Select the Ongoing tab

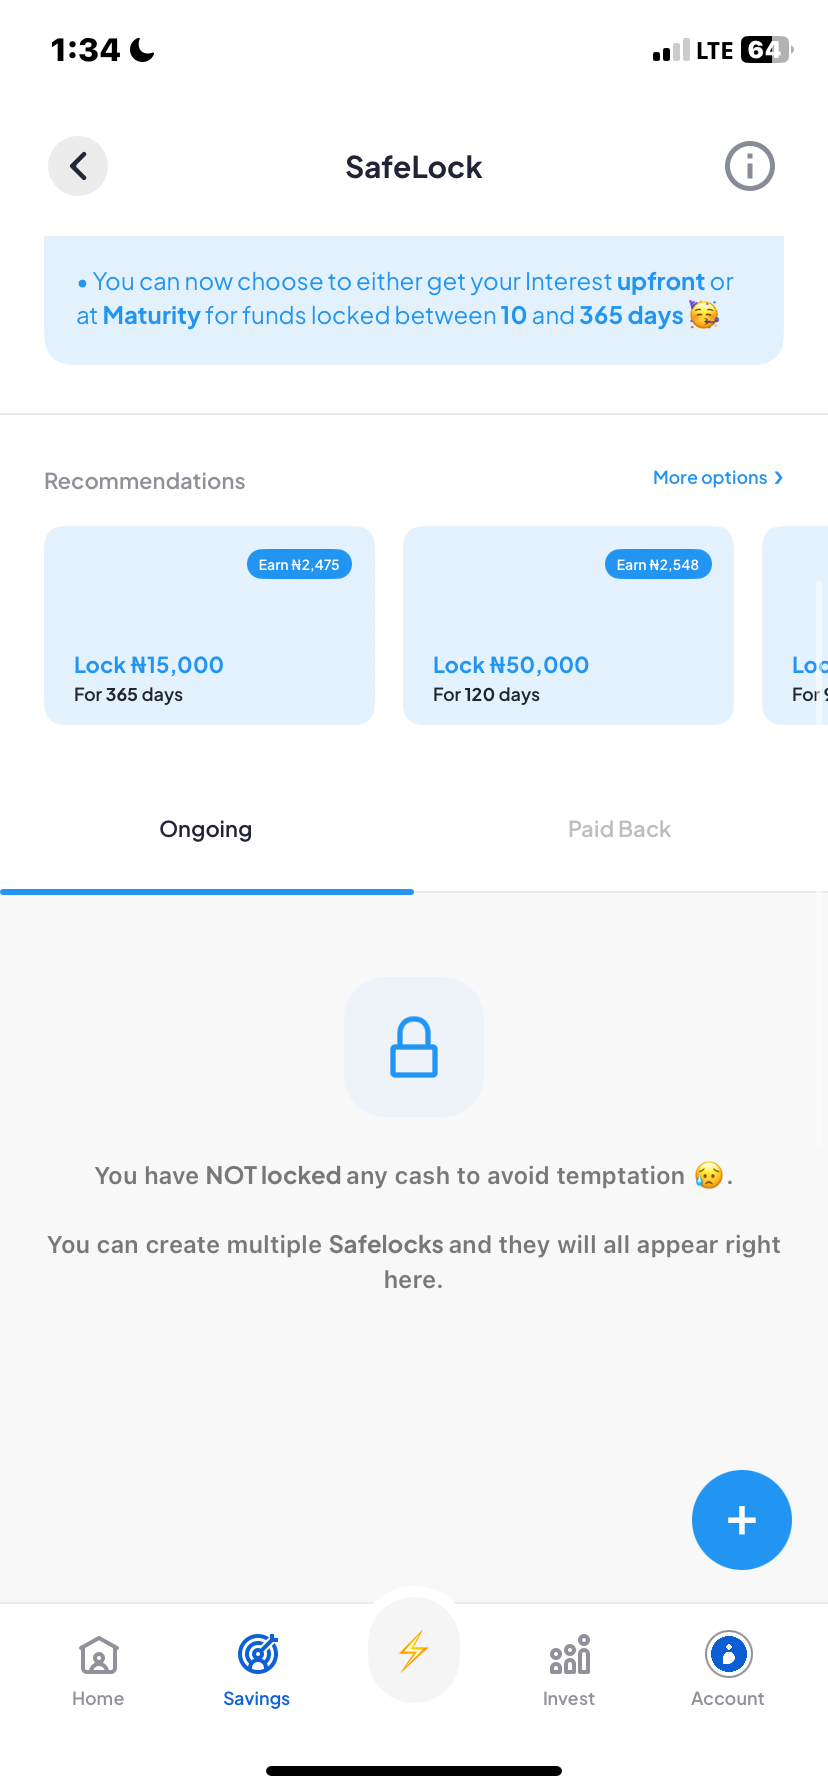point(206,829)
